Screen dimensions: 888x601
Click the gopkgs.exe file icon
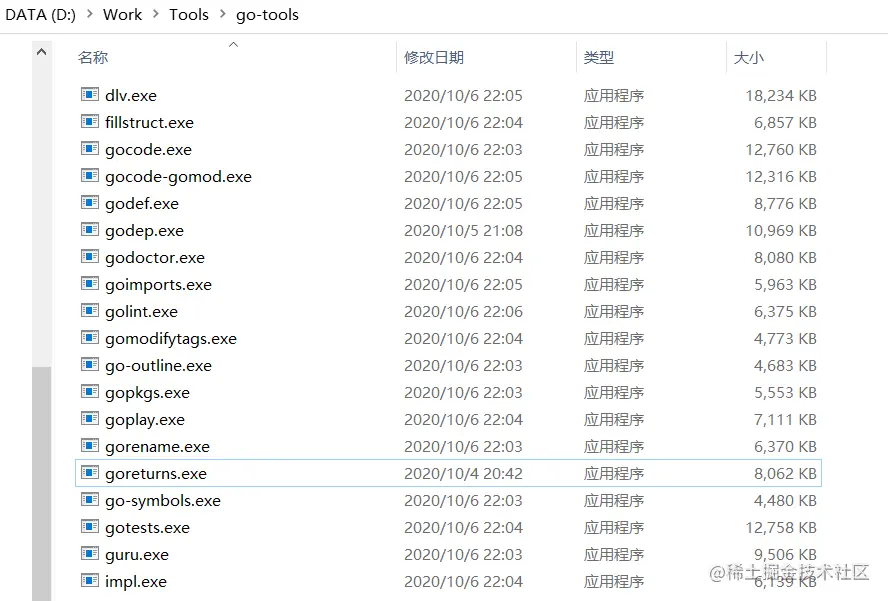(x=89, y=391)
